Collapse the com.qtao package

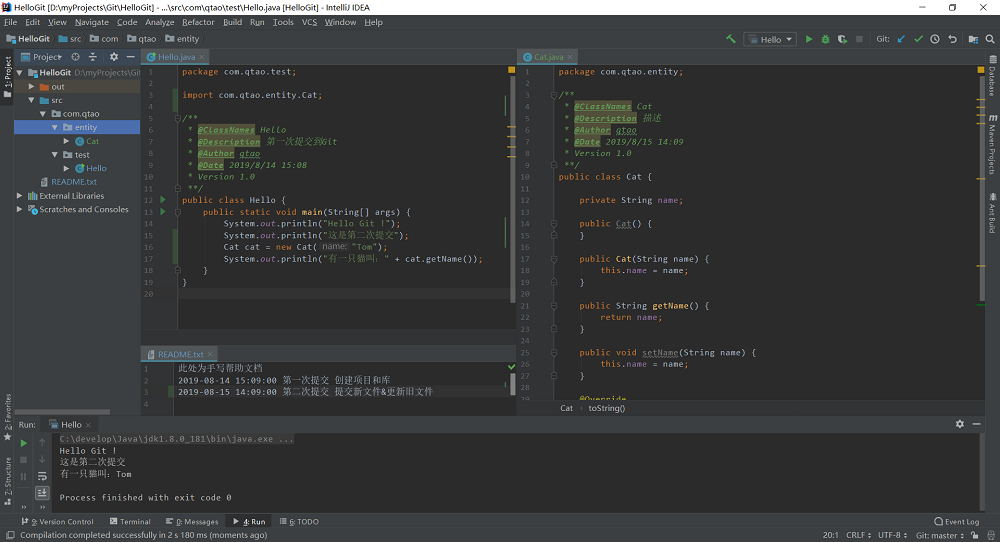point(43,114)
